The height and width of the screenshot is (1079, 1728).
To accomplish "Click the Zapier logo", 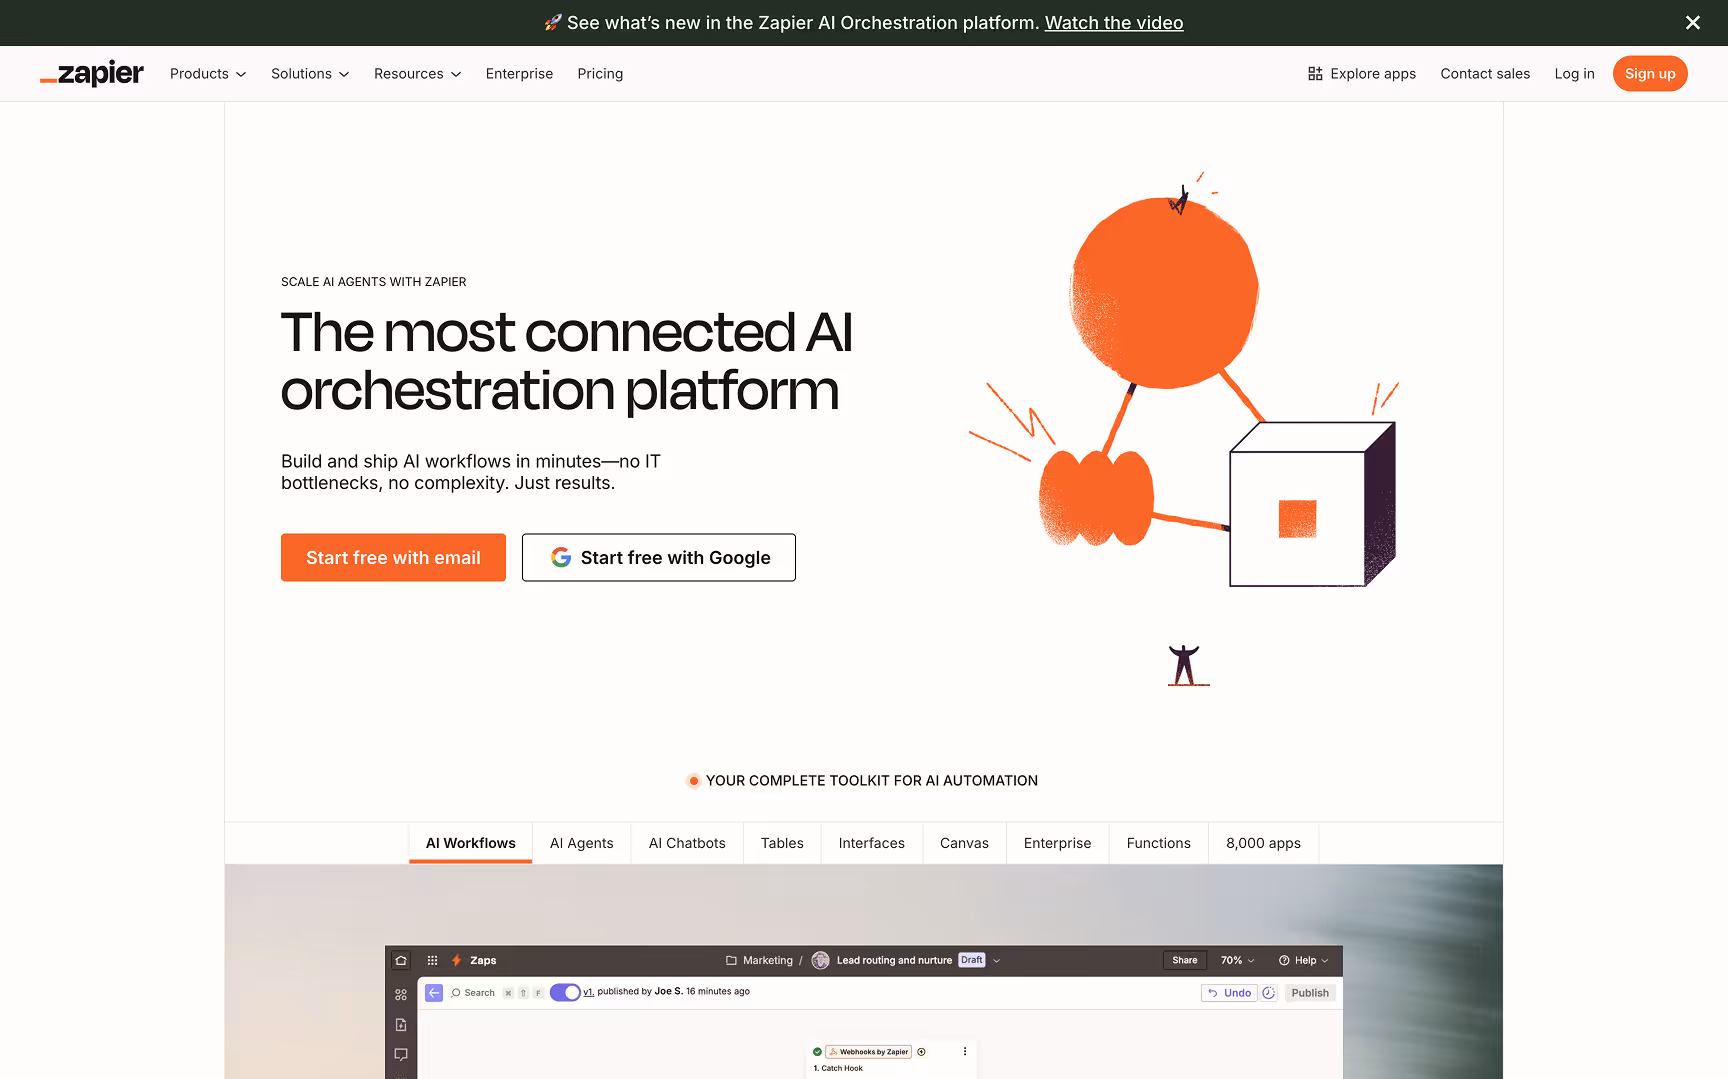I will pos(92,73).
